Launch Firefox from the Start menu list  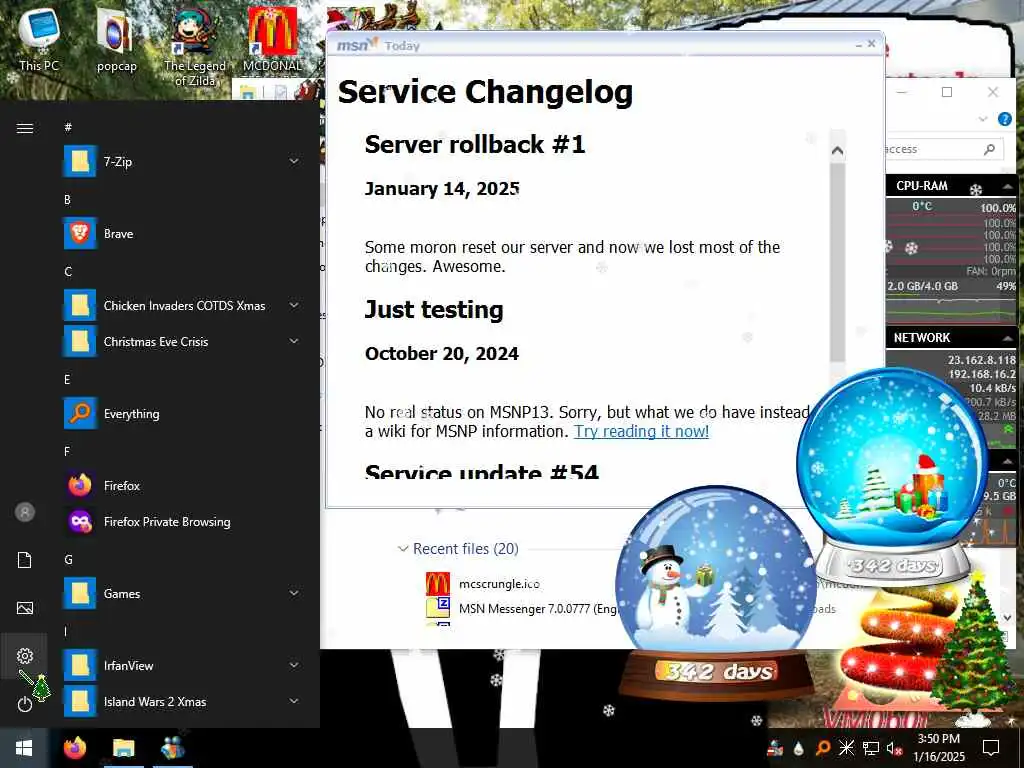[x=183, y=485]
